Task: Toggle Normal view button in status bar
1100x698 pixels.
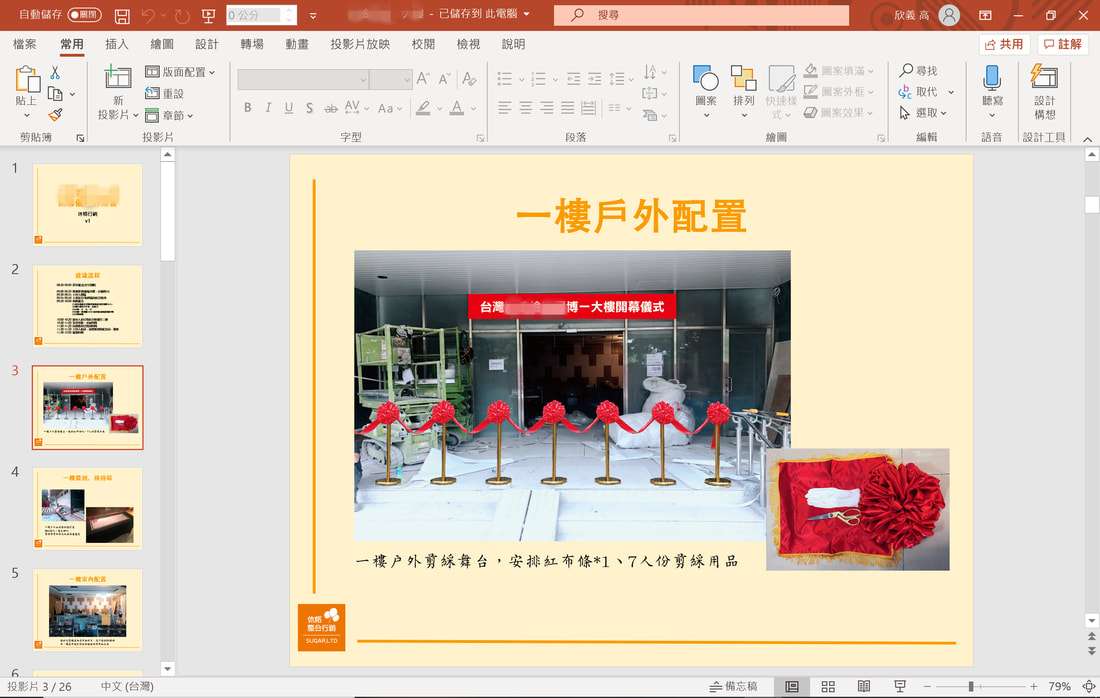Action: coord(791,687)
